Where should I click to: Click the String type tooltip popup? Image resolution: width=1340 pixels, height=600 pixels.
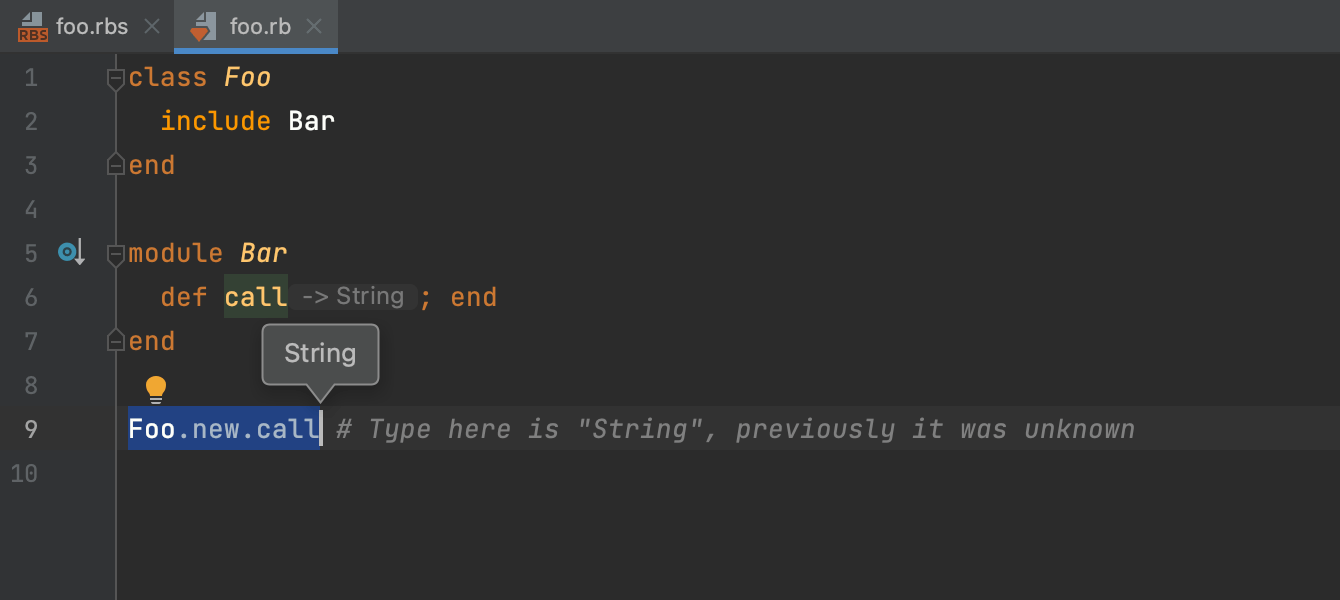(320, 354)
